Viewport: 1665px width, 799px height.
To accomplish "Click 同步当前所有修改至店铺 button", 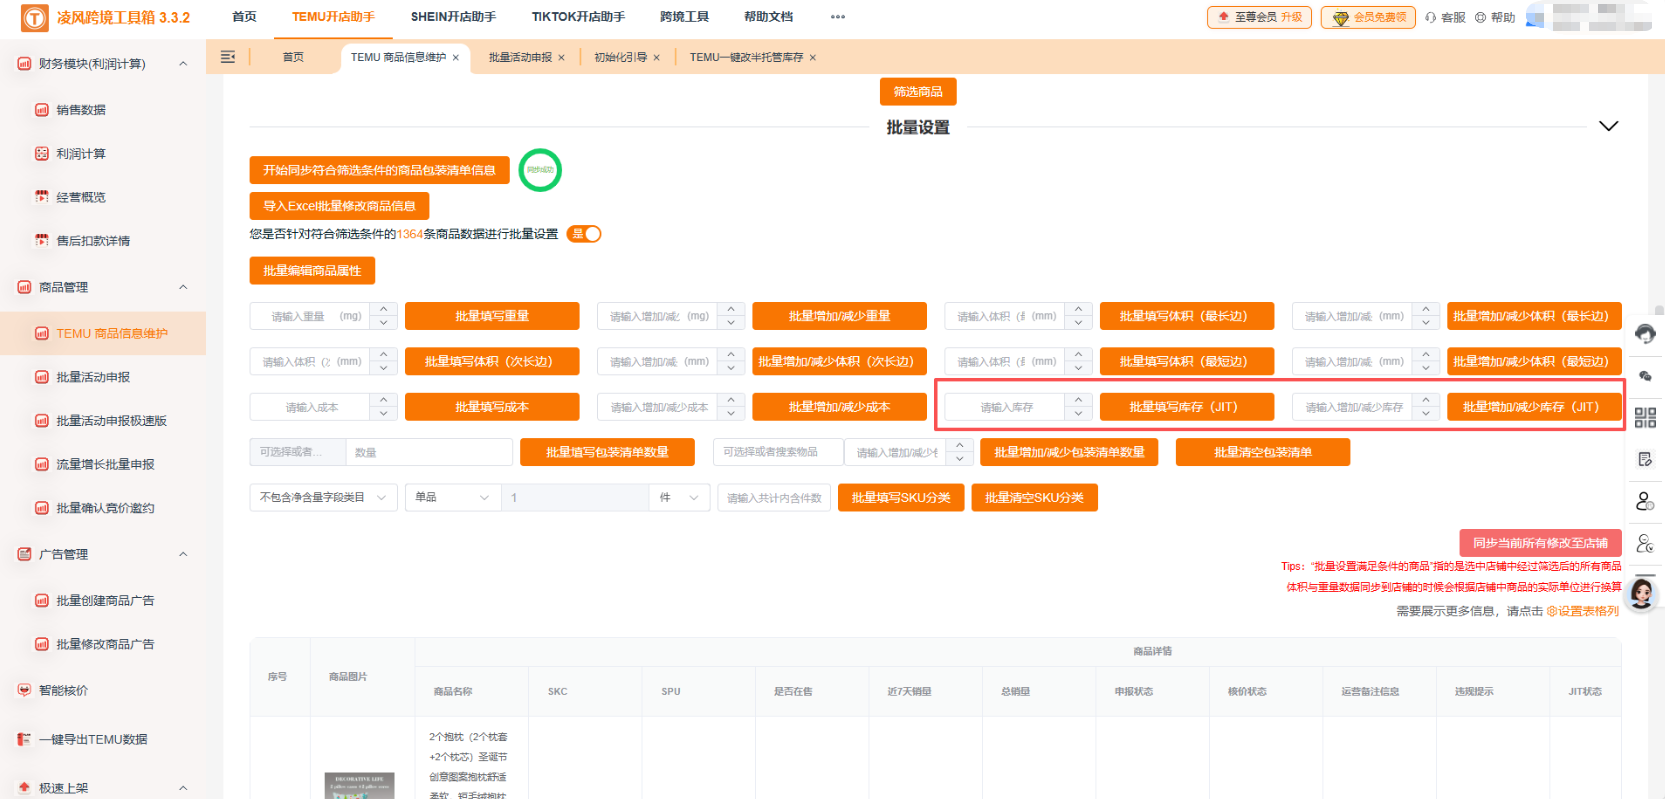I will point(1540,543).
